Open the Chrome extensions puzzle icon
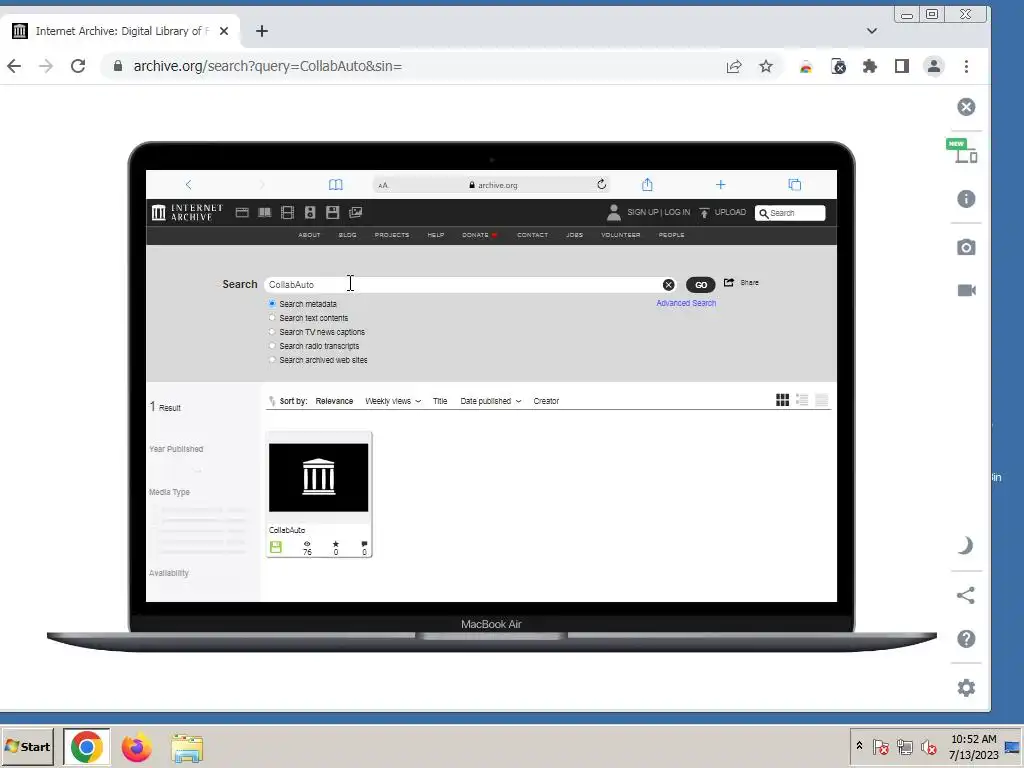 click(869, 66)
